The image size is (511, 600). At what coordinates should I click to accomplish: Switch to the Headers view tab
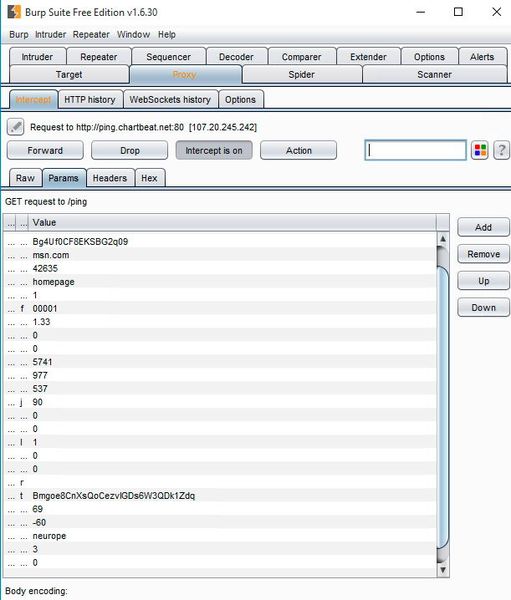point(110,178)
